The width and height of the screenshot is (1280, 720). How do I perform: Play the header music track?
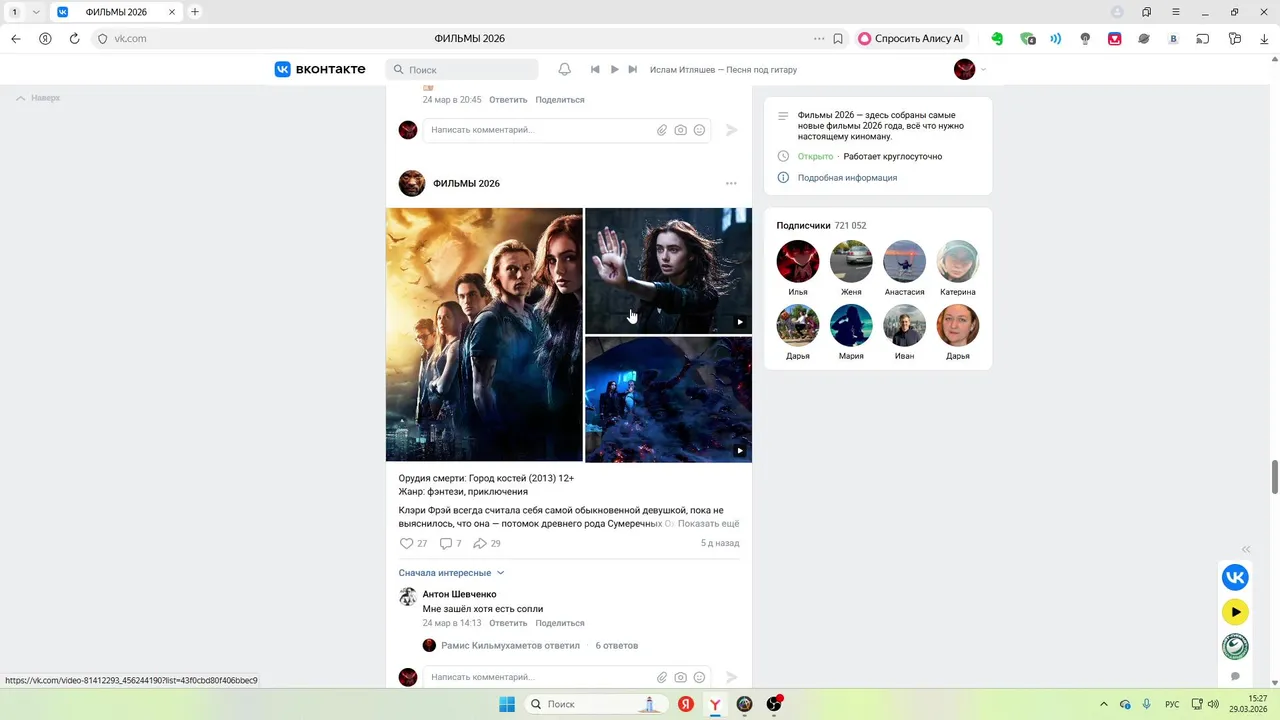click(614, 70)
